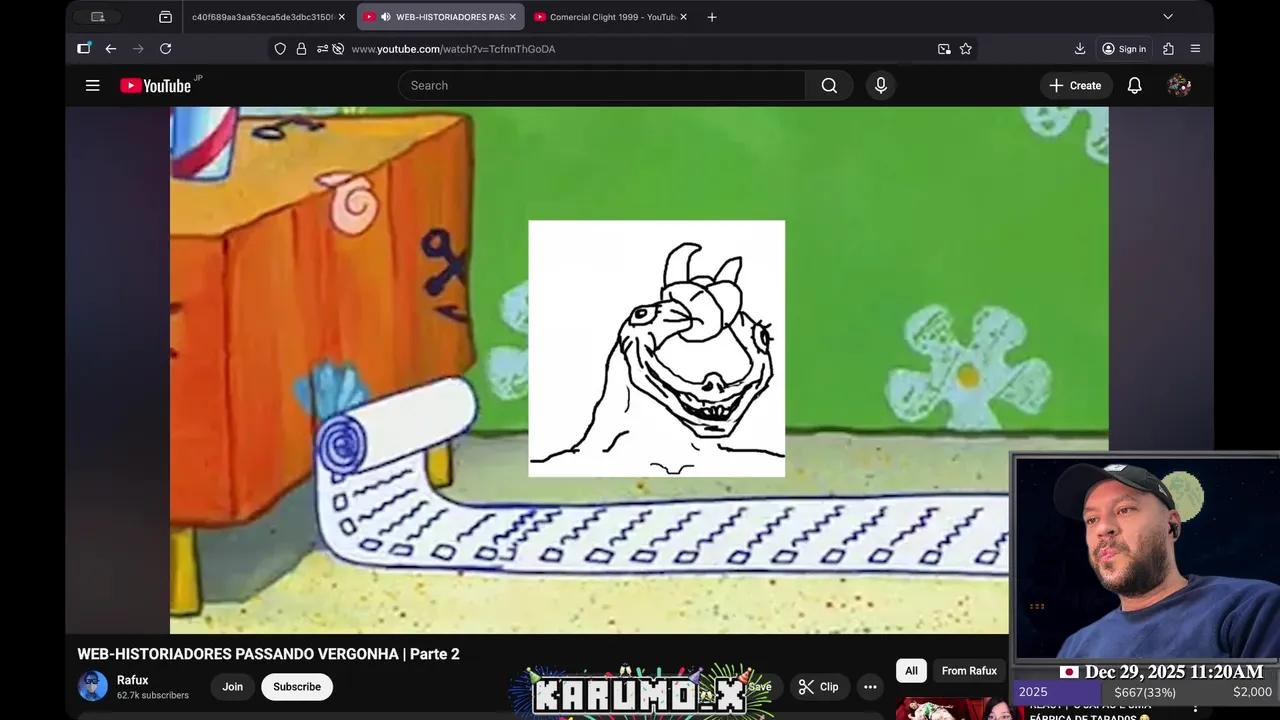Select the All filter chip
The image size is (1280, 720).
[x=911, y=671]
